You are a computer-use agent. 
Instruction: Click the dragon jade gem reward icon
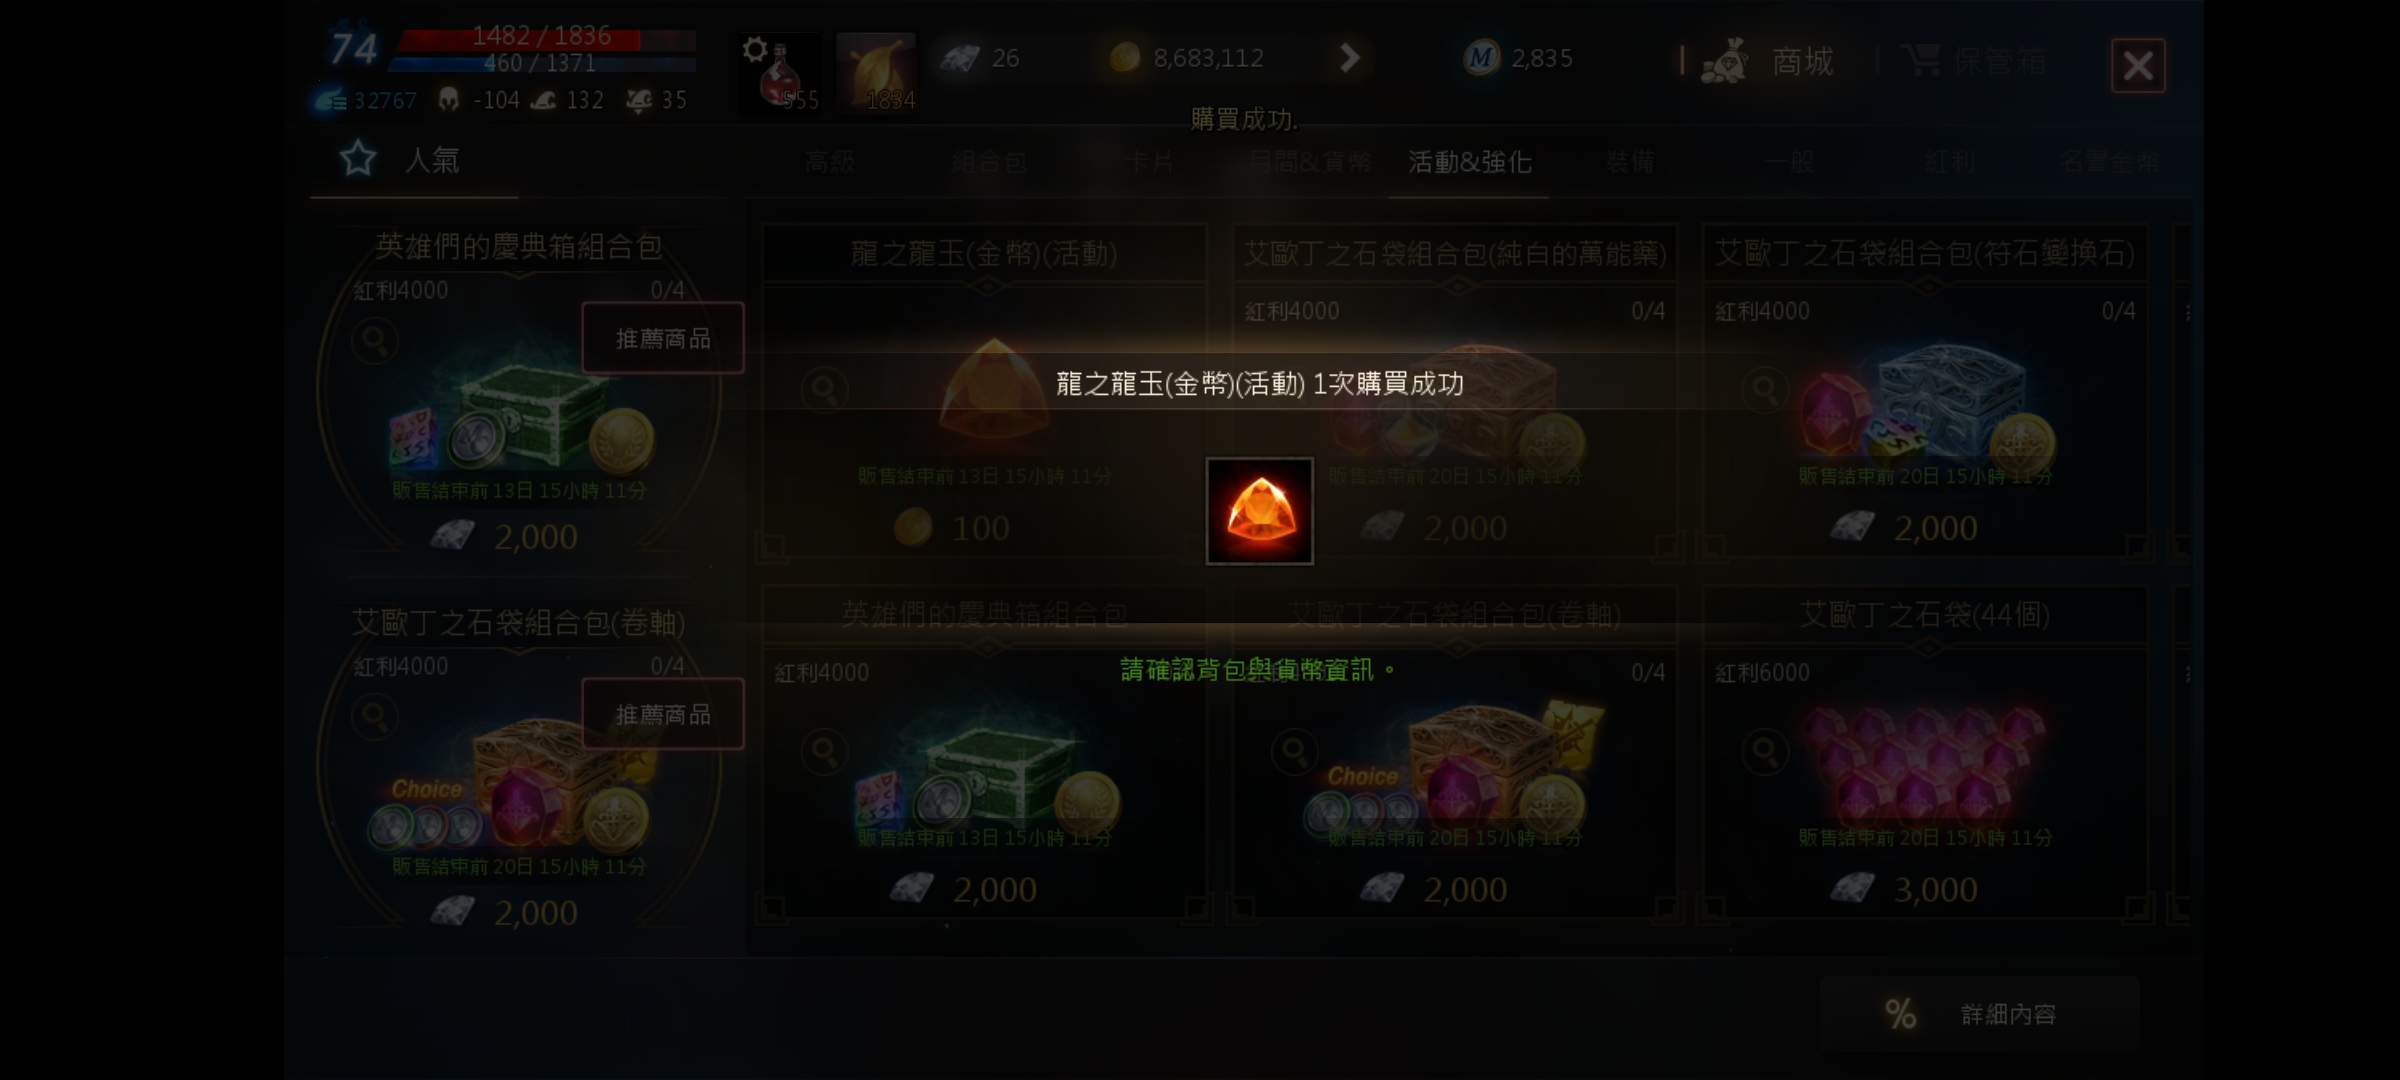pyautogui.click(x=1260, y=511)
